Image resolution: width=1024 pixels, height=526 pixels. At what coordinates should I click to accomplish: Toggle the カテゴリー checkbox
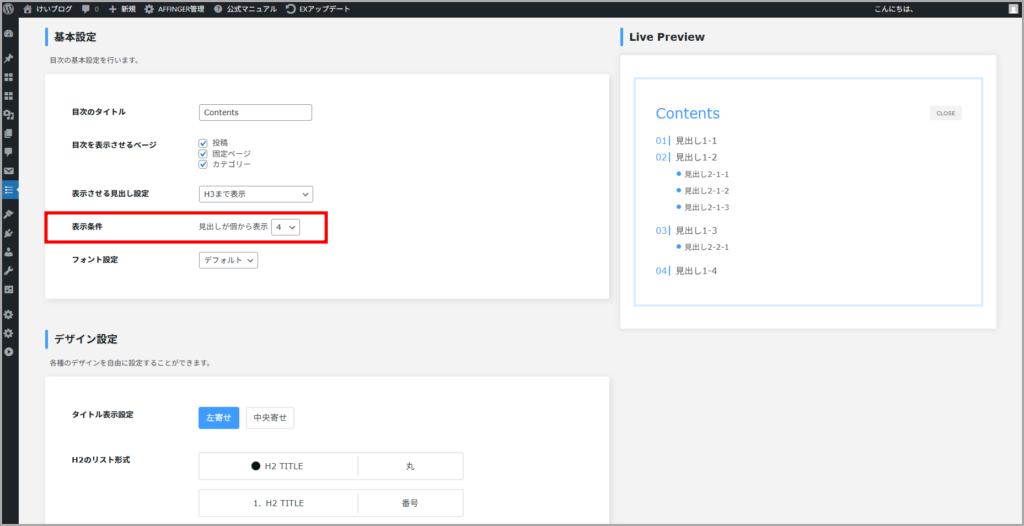[203, 164]
